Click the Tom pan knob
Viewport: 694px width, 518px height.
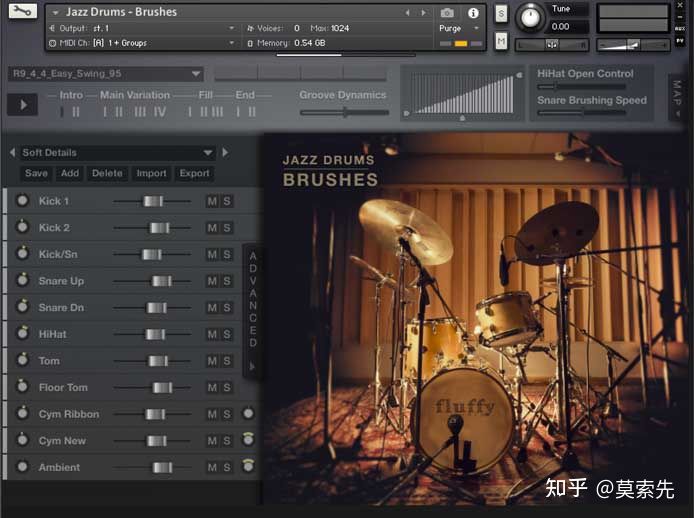click(22, 360)
